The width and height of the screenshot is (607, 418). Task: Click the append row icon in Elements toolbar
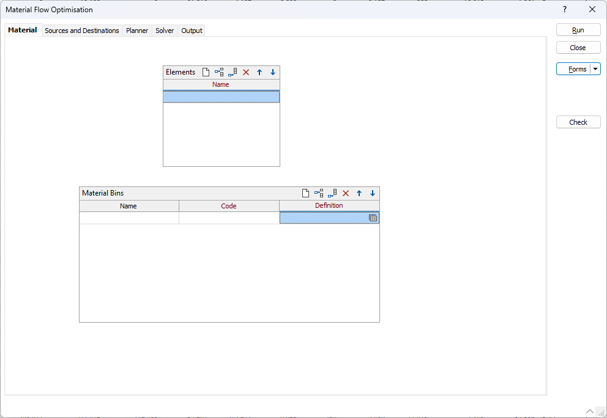233,72
